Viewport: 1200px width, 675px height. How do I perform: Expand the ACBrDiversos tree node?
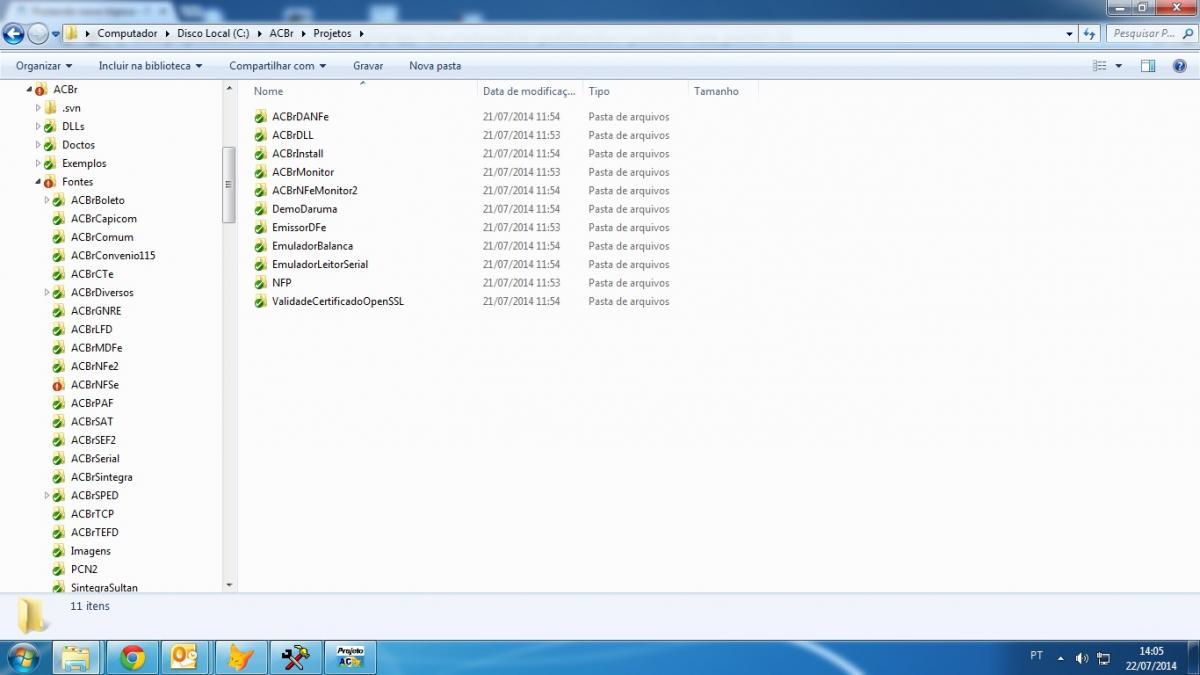47,293
